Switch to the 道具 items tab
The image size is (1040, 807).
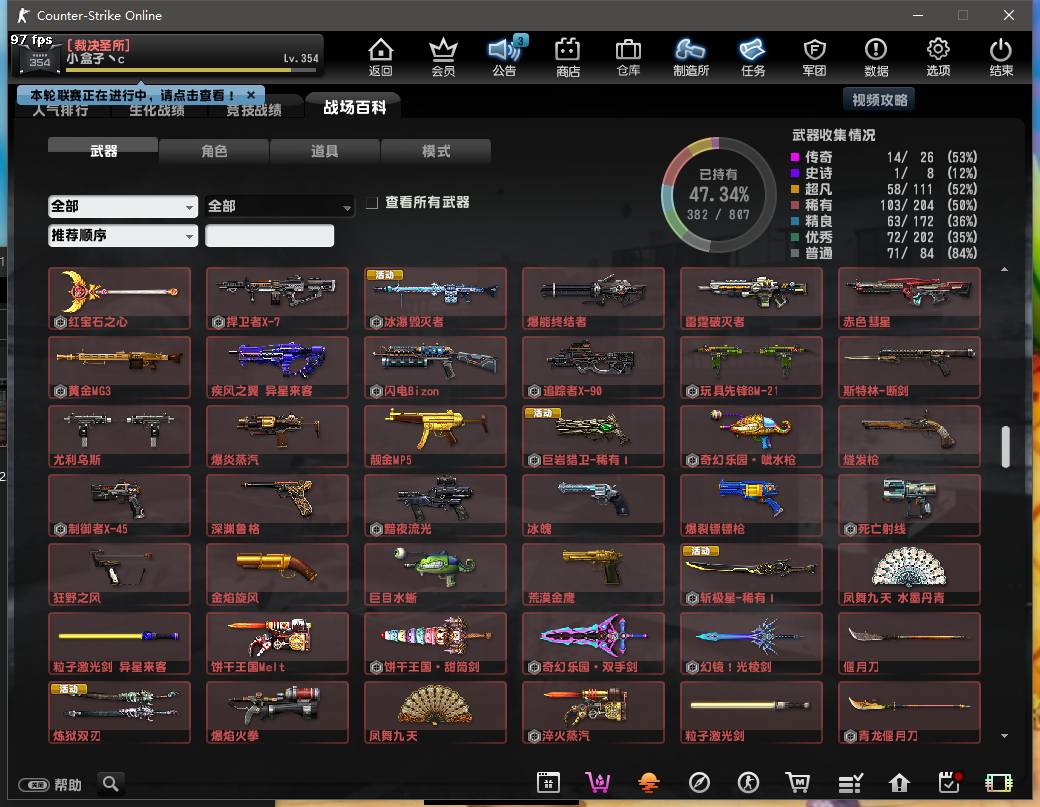pyautogui.click(x=324, y=151)
